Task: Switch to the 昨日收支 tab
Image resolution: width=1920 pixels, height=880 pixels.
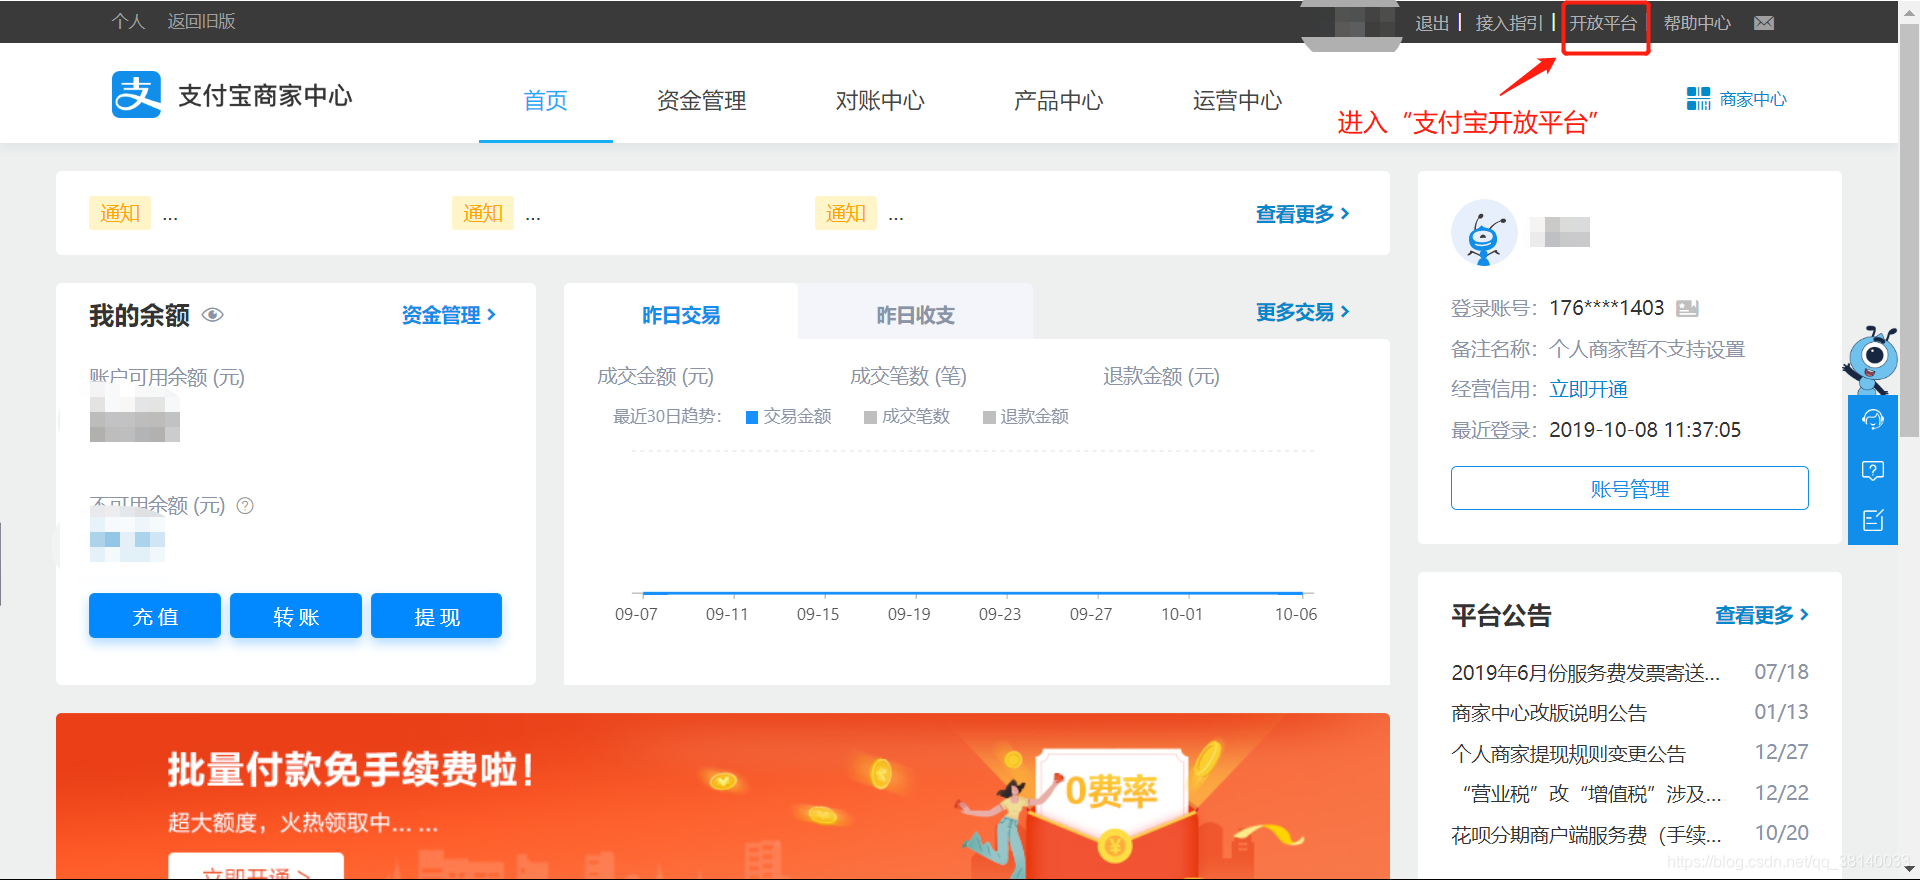Action: pos(915,313)
